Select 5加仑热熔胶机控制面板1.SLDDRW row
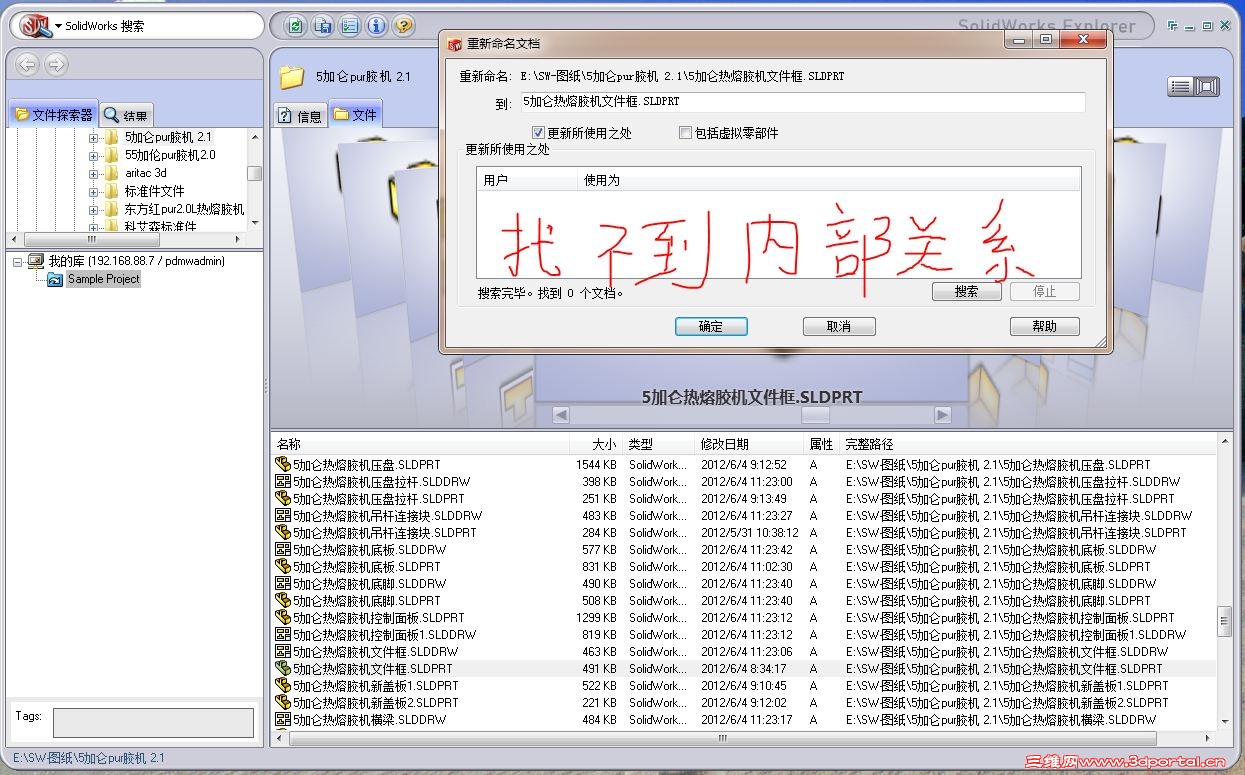Viewport: 1245px width, 775px height. tap(745, 635)
